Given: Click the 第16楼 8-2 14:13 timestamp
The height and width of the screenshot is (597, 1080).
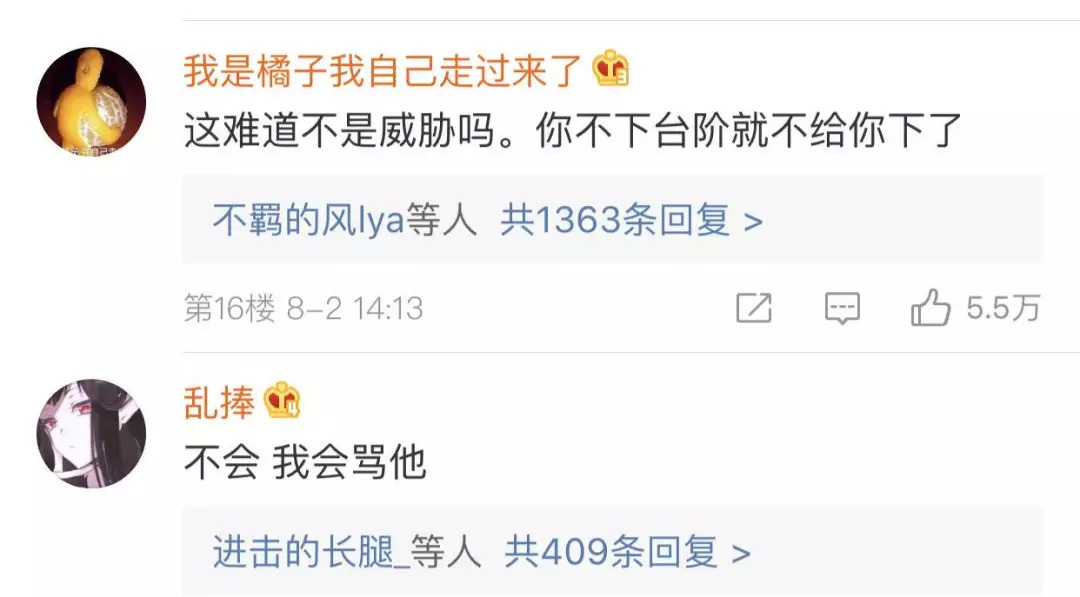Looking at the screenshot, I should point(303,308).
